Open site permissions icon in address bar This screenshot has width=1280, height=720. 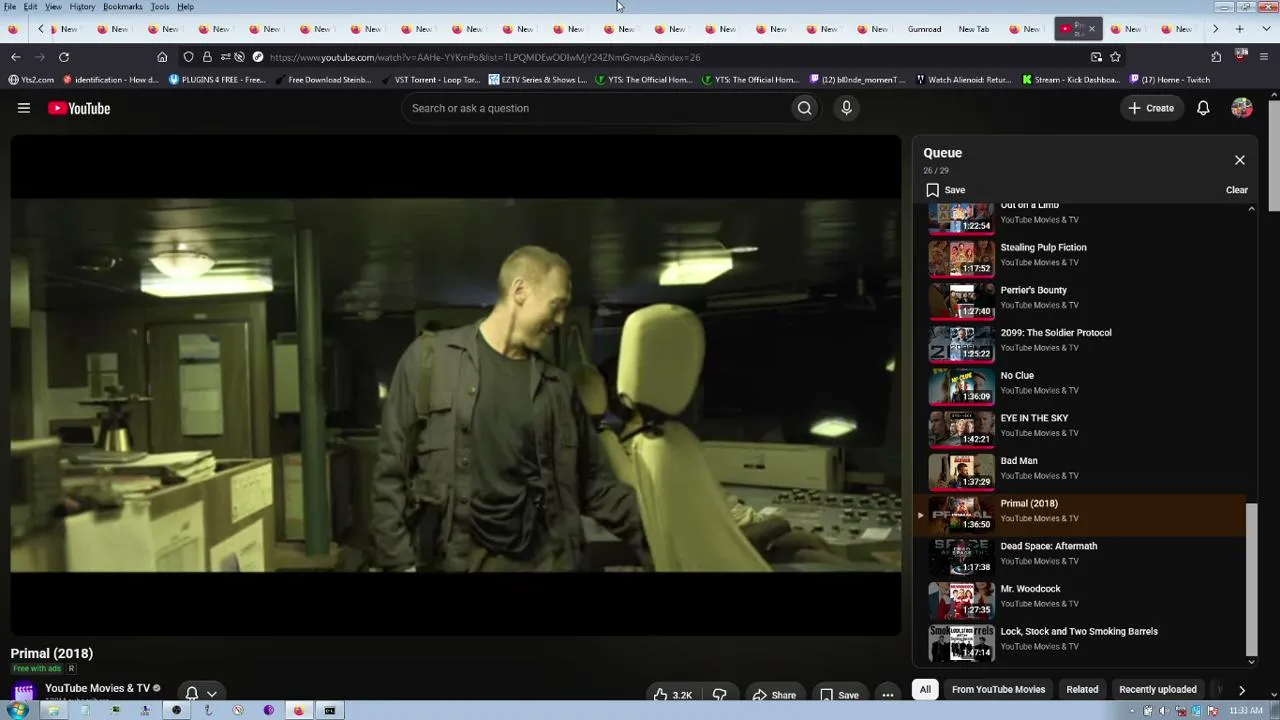226,57
